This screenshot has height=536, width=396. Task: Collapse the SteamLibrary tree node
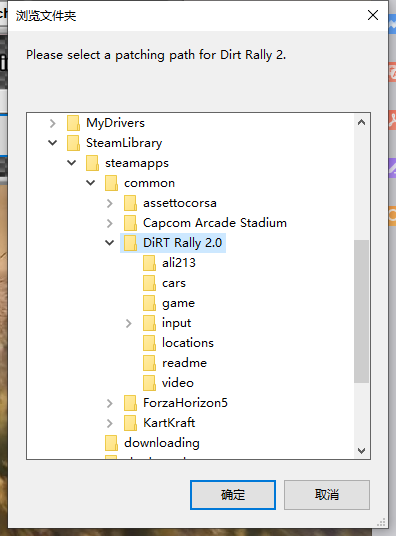point(52,143)
